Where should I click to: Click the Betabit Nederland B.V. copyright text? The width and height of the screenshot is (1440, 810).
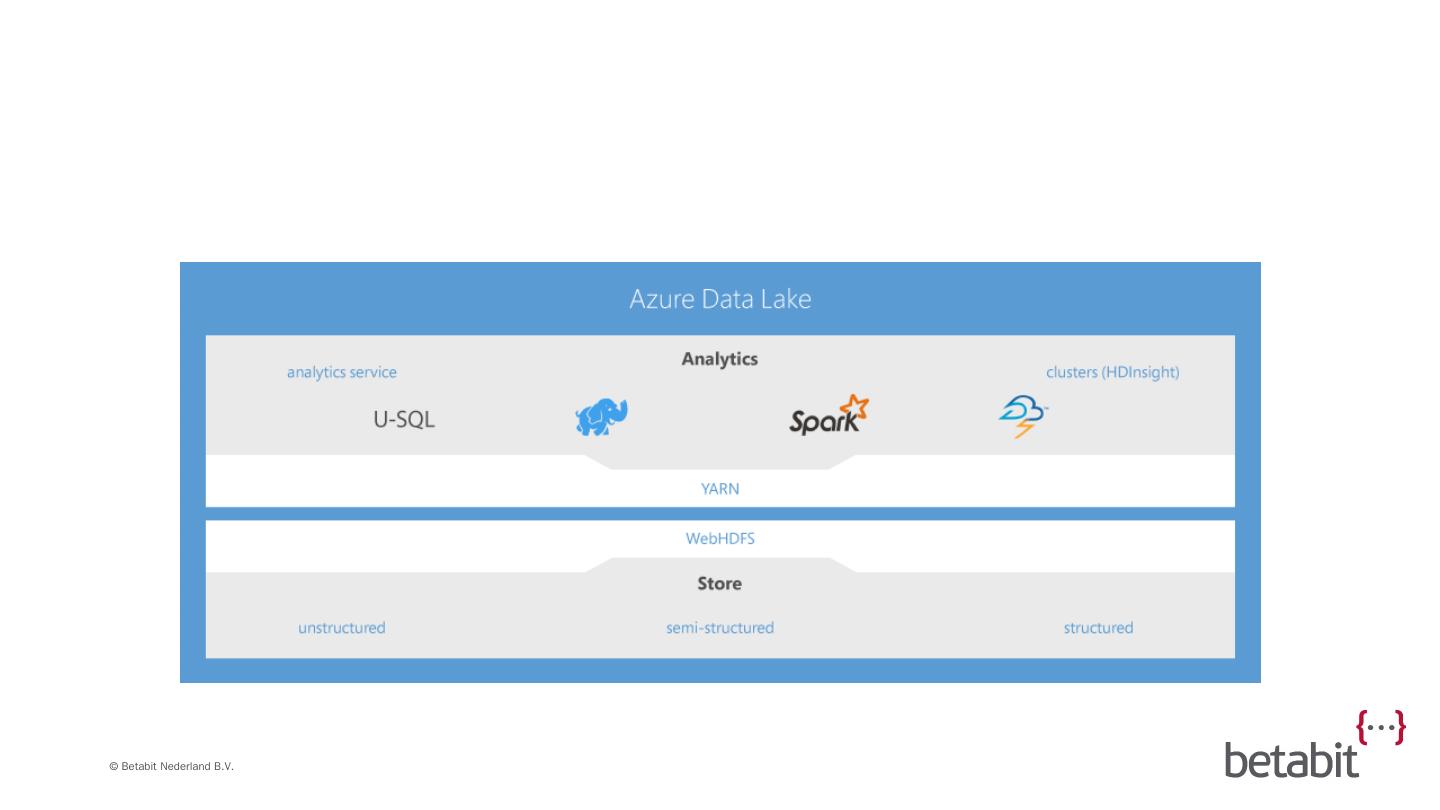coord(172,766)
